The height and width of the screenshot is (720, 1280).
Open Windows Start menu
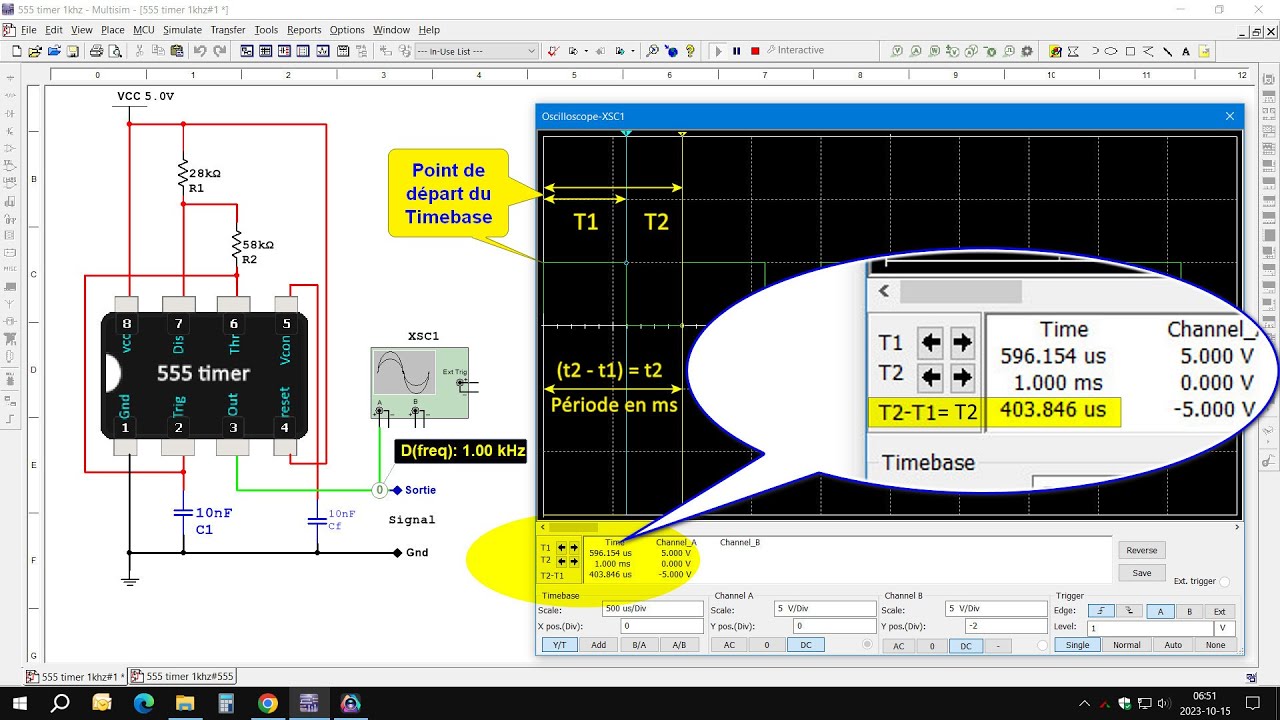(x=19, y=703)
